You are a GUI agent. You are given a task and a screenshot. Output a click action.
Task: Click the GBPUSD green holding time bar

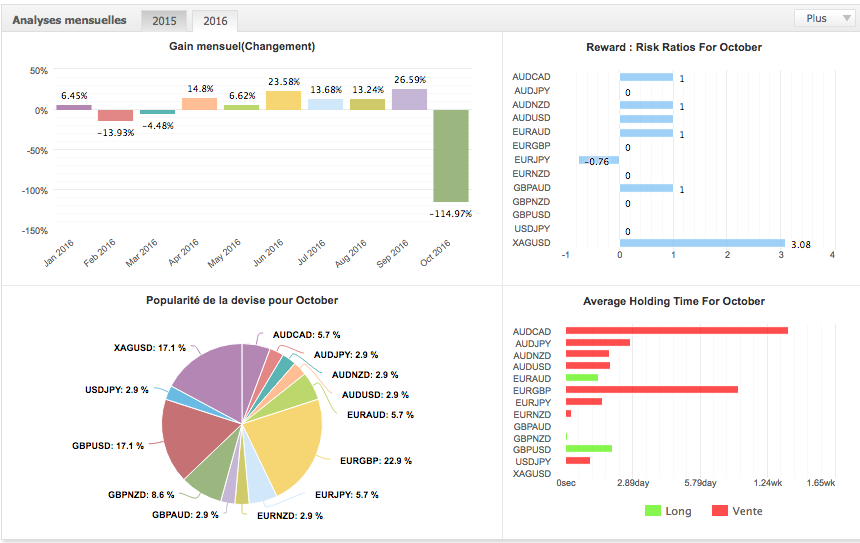pos(589,449)
